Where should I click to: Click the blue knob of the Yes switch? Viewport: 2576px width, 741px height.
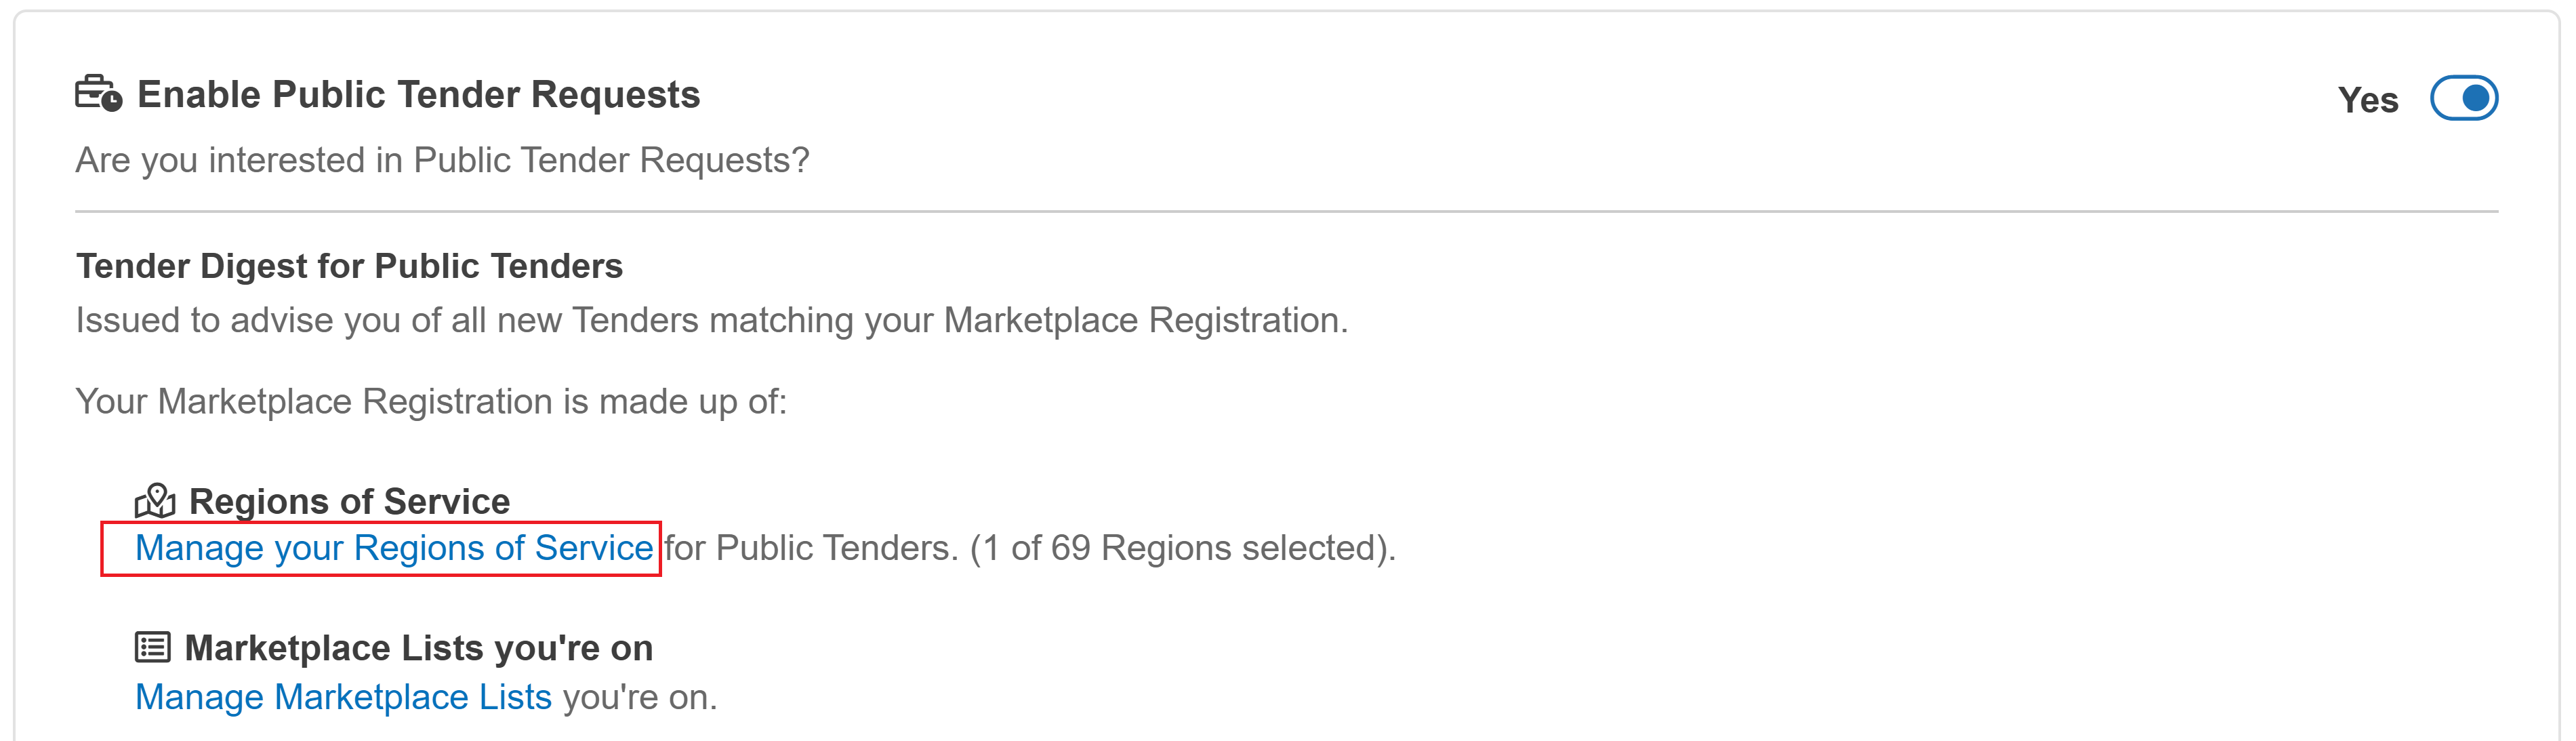tap(2476, 98)
